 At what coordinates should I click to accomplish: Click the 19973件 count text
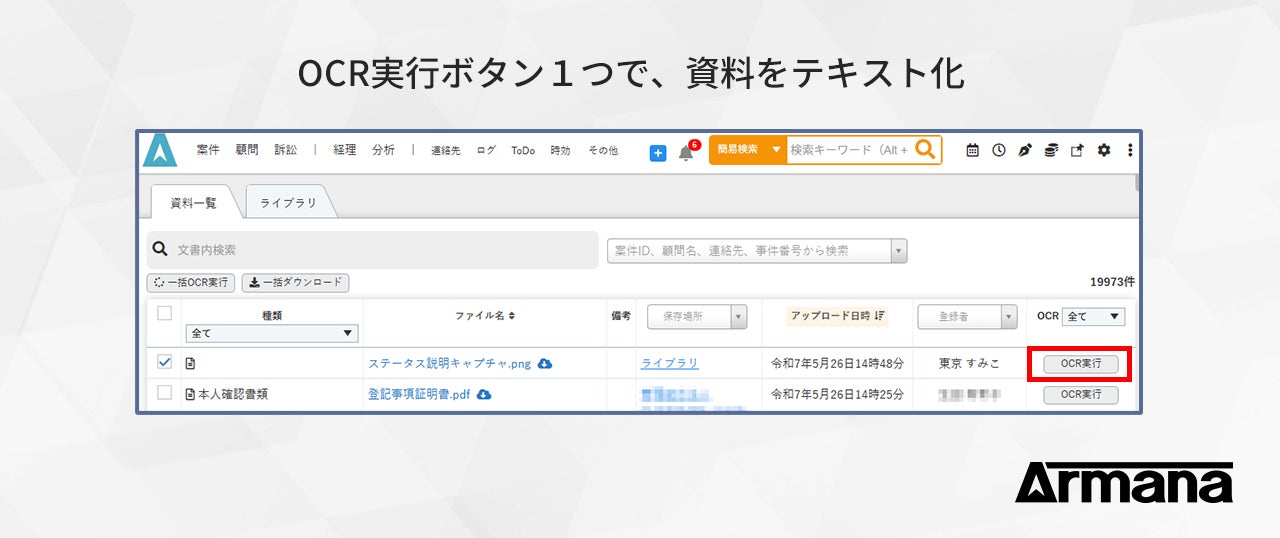pyautogui.click(x=1112, y=283)
